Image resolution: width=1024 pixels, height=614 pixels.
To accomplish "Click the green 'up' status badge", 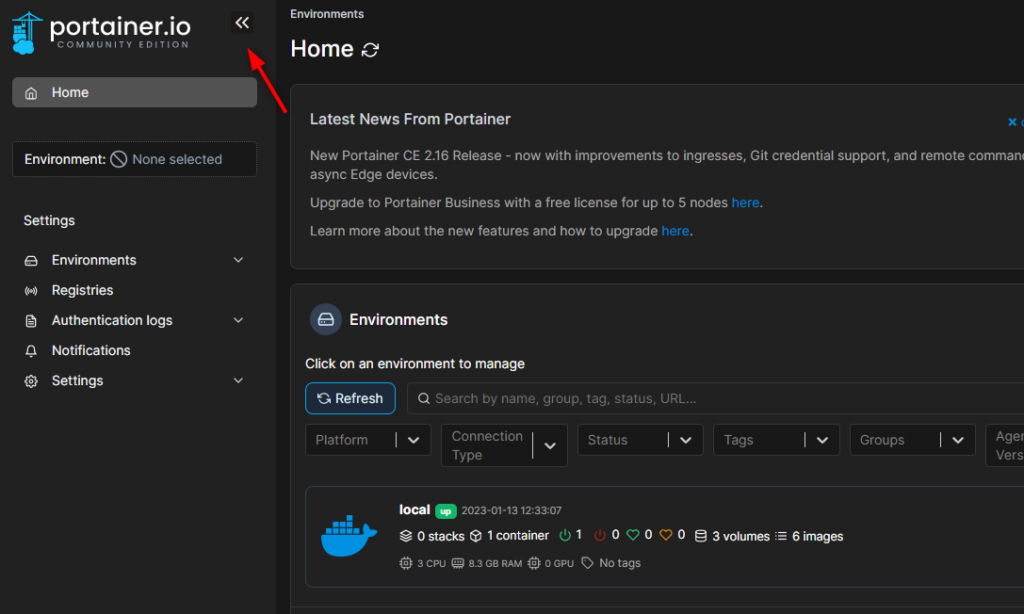I will pos(445,511).
